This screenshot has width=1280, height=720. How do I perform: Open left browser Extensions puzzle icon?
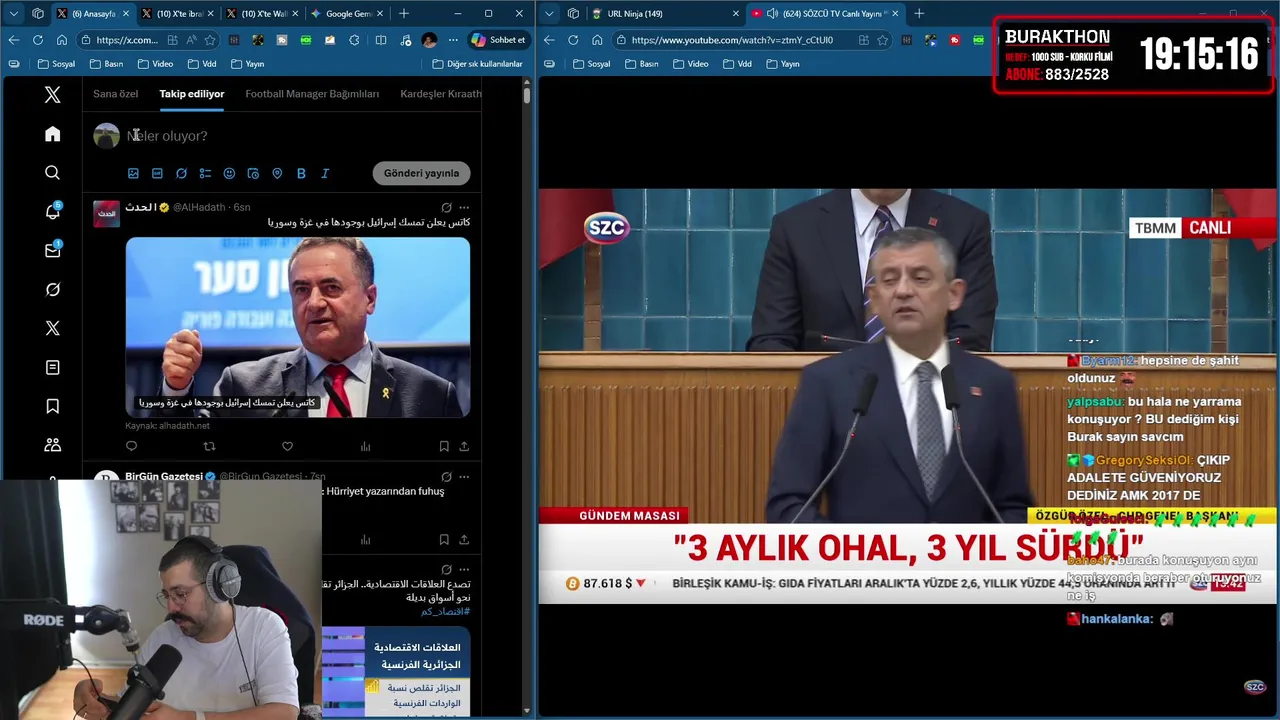[354, 40]
